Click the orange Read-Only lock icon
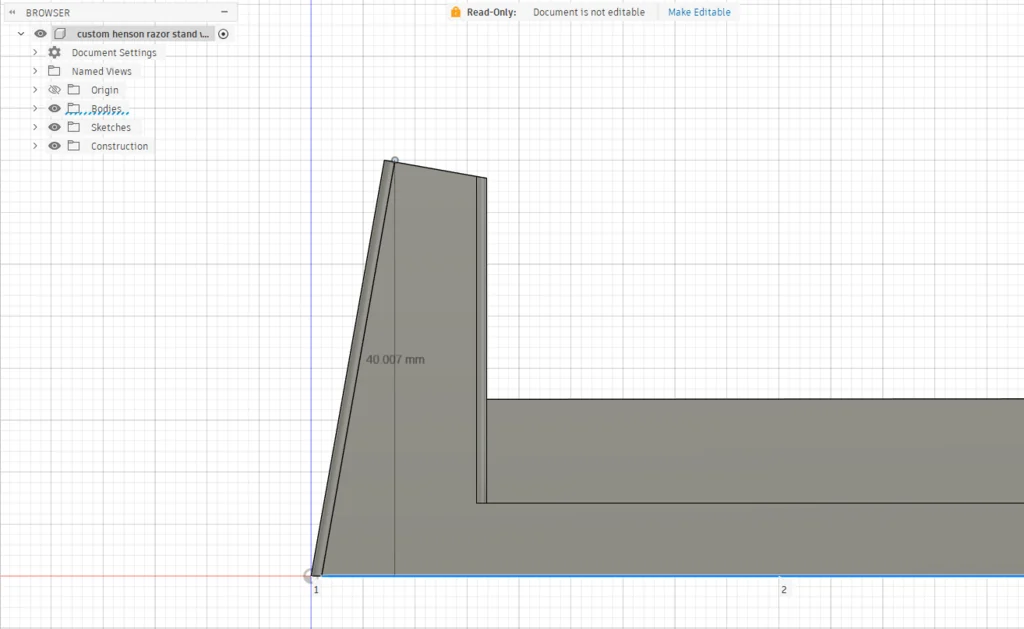Screen dimensions: 1024x629 (456, 12)
